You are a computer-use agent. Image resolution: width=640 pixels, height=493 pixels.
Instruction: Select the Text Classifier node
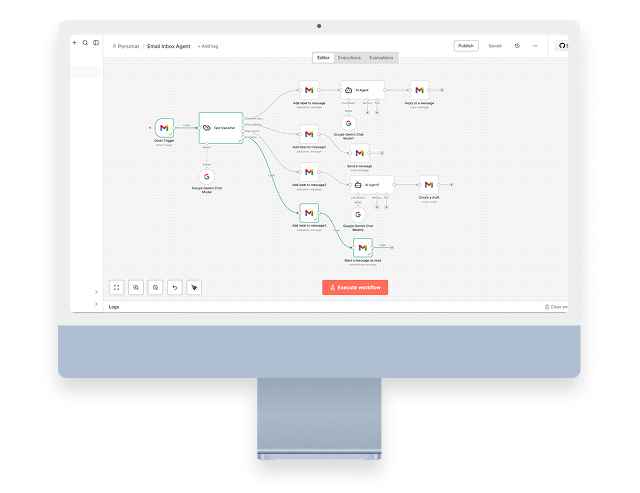click(x=220, y=128)
